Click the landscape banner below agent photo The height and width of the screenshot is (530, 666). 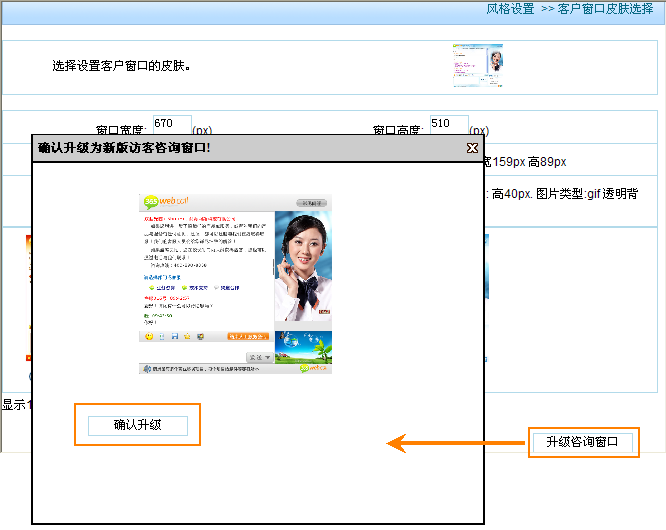(303, 345)
